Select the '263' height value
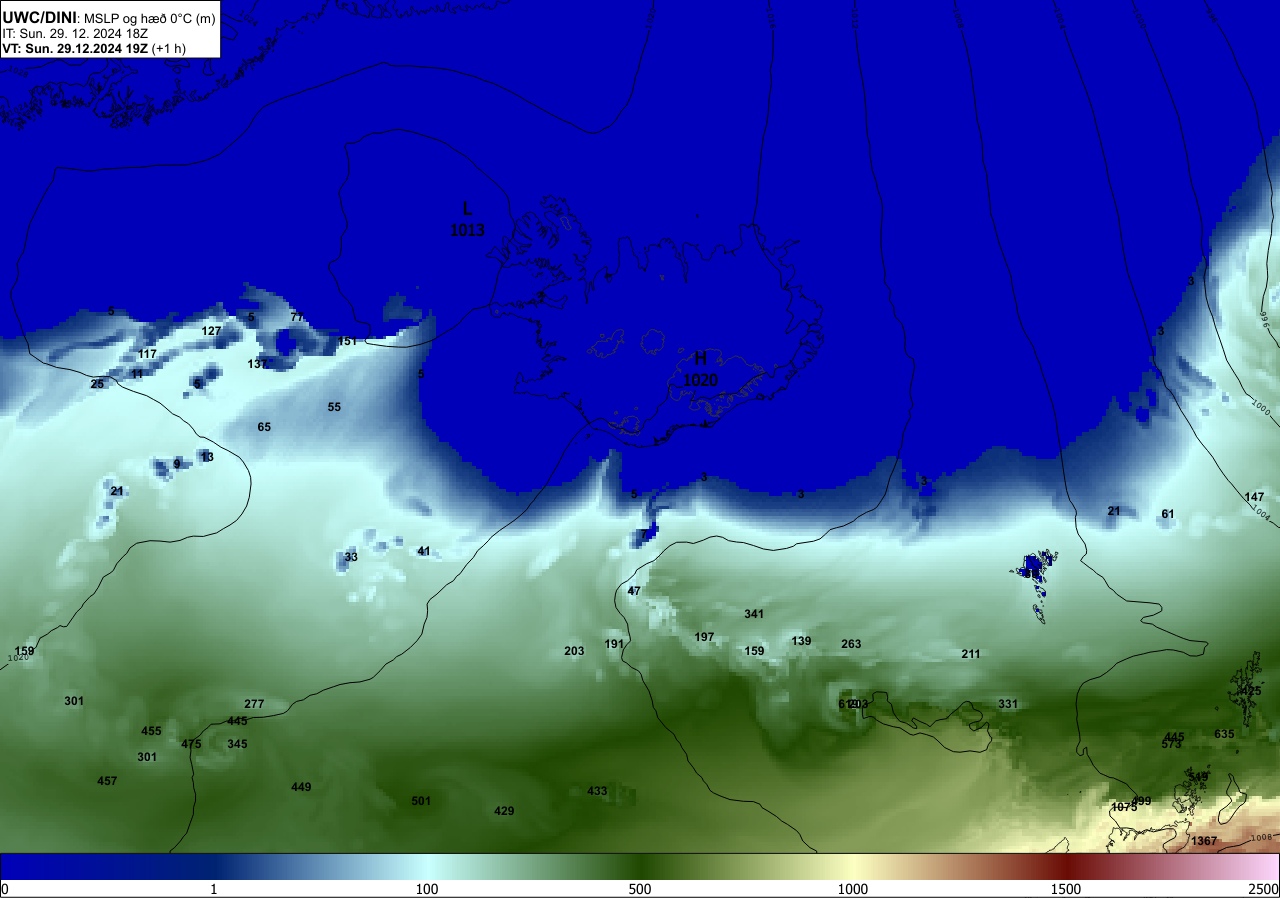Screen dimensions: 1280x898 pos(851,644)
